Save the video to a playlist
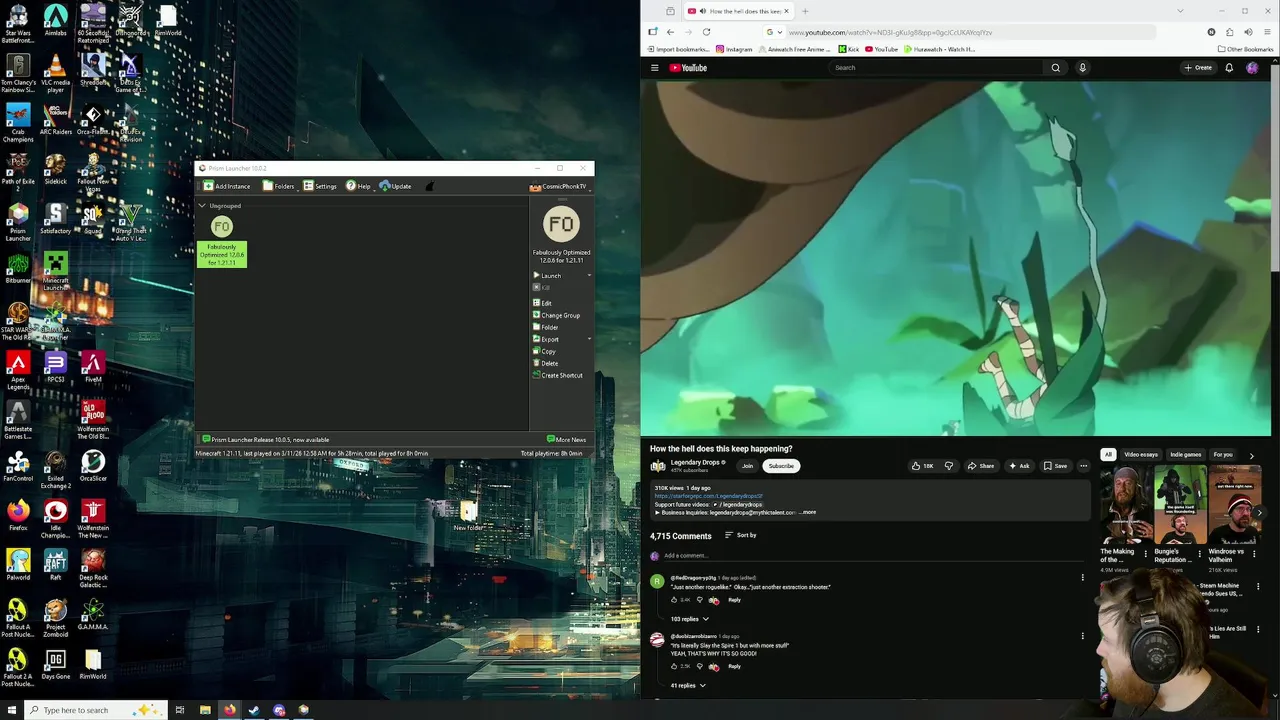Image resolution: width=1280 pixels, height=720 pixels. point(1055,466)
